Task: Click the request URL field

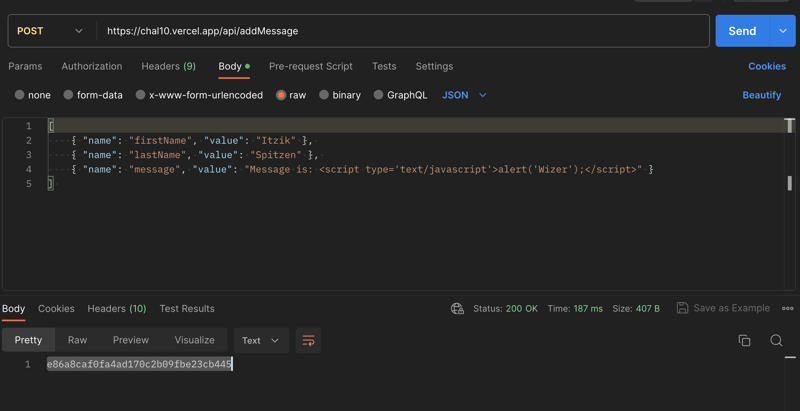Action: pos(403,31)
